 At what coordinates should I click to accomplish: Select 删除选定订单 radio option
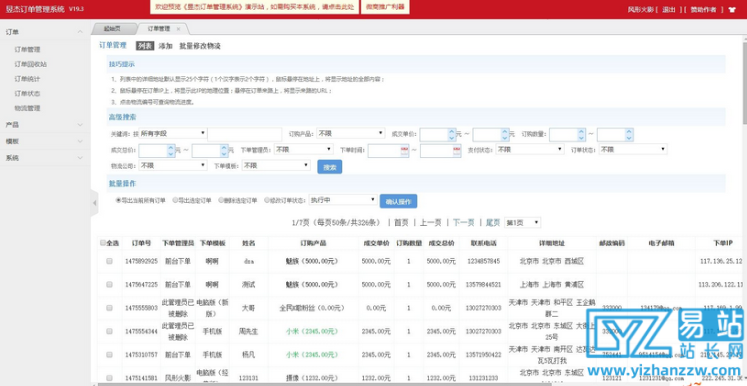click(221, 201)
